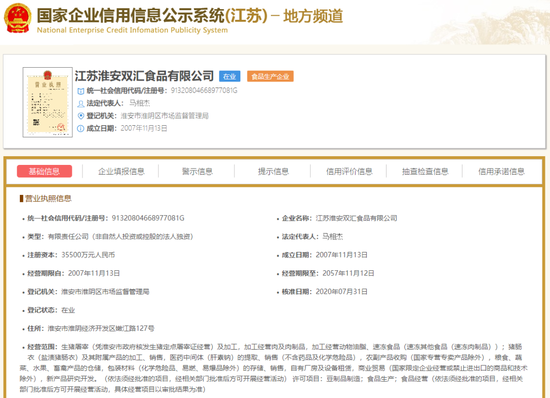The height and width of the screenshot is (398, 550).
Task: Switch to the 企业填报信息 tab
Action: (x=121, y=171)
